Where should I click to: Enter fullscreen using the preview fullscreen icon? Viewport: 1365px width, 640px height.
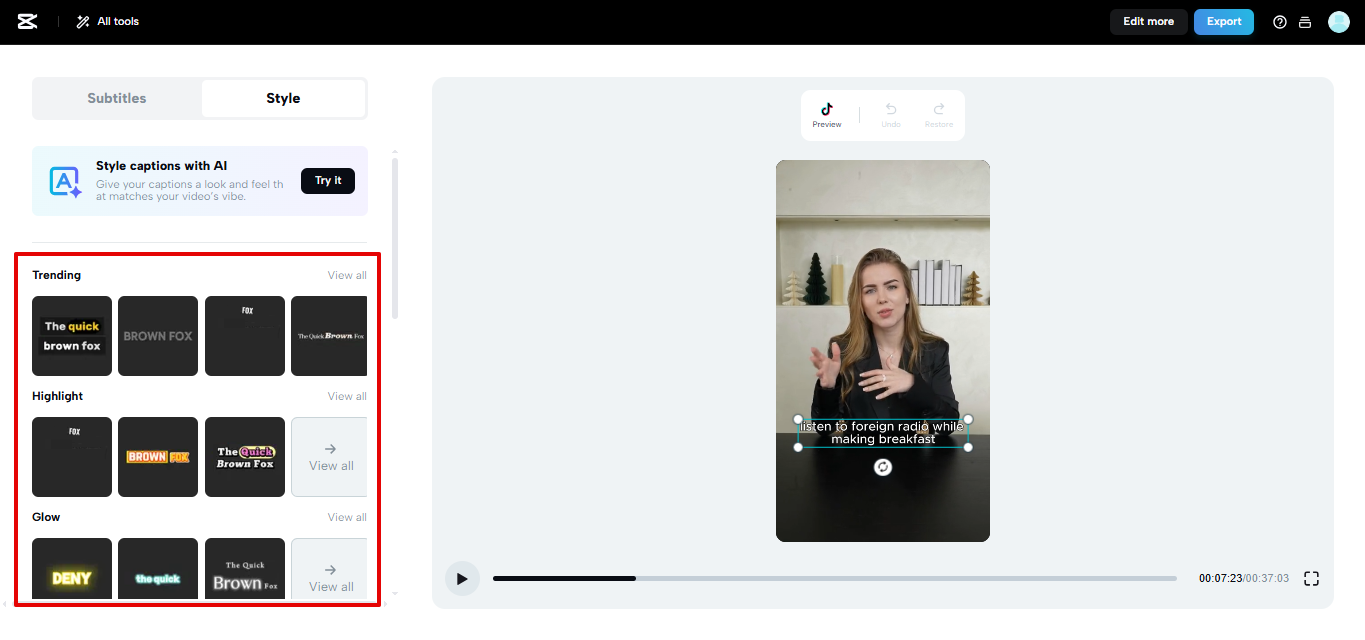1311,578
